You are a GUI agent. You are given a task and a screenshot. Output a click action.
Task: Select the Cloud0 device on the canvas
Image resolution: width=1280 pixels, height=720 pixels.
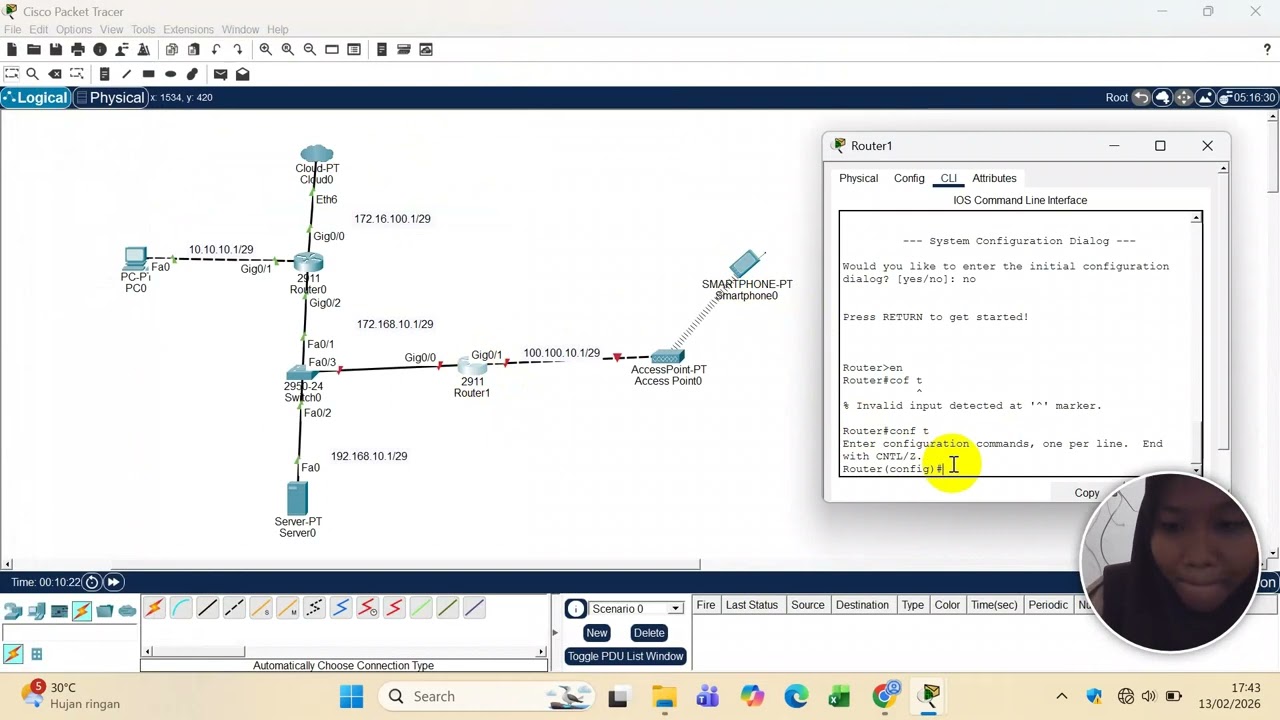coord(316,154)
